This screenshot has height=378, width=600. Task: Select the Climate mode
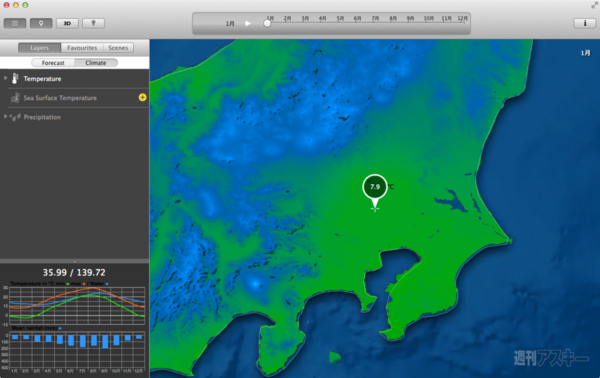click(96, 63)
